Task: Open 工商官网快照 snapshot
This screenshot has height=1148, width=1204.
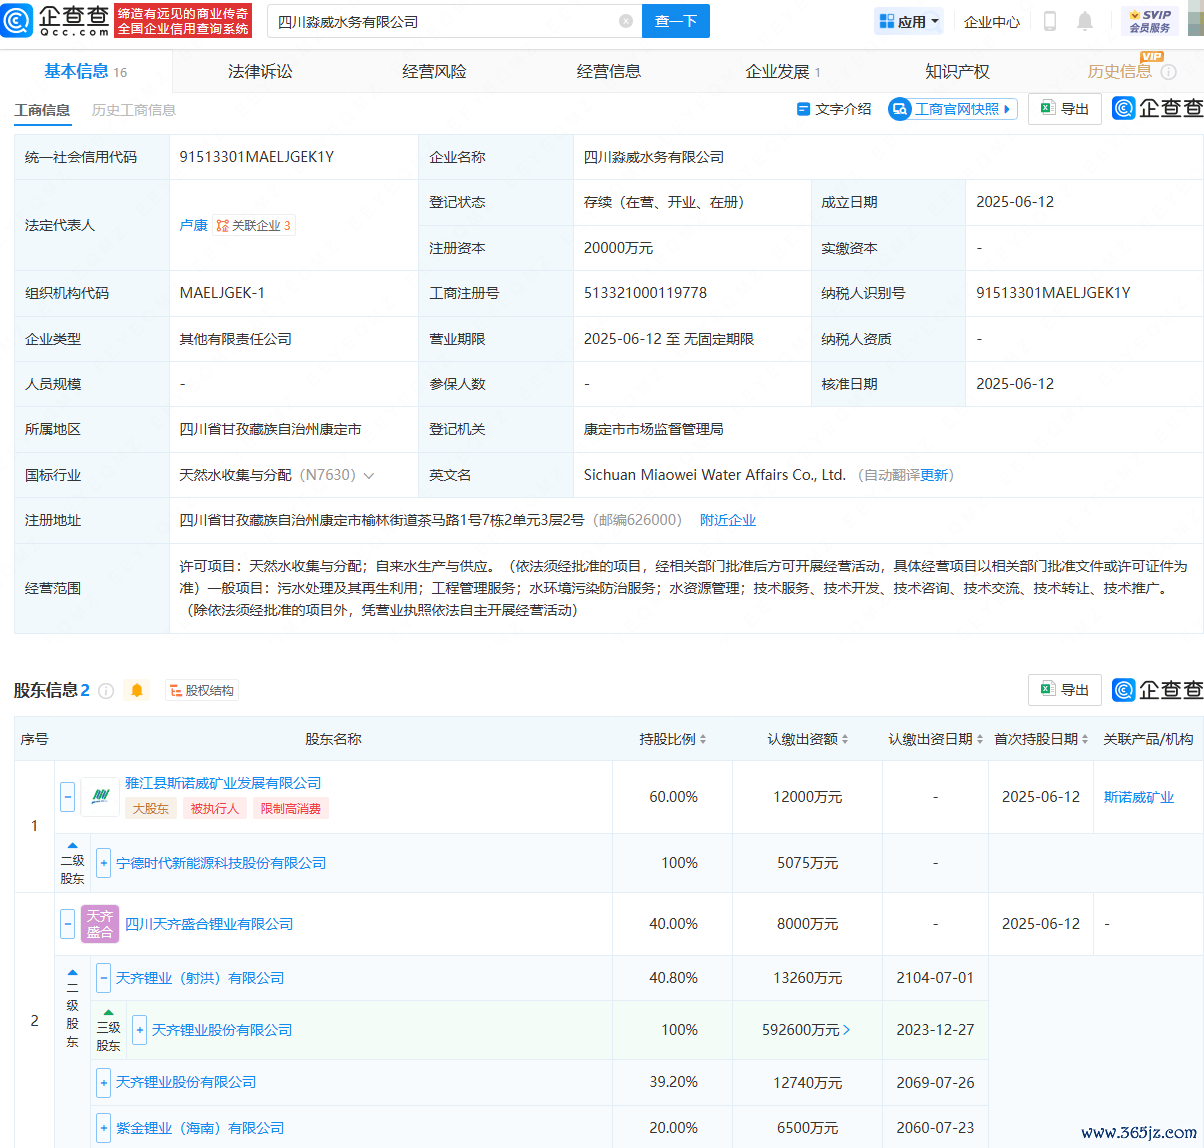Action: 952,109
